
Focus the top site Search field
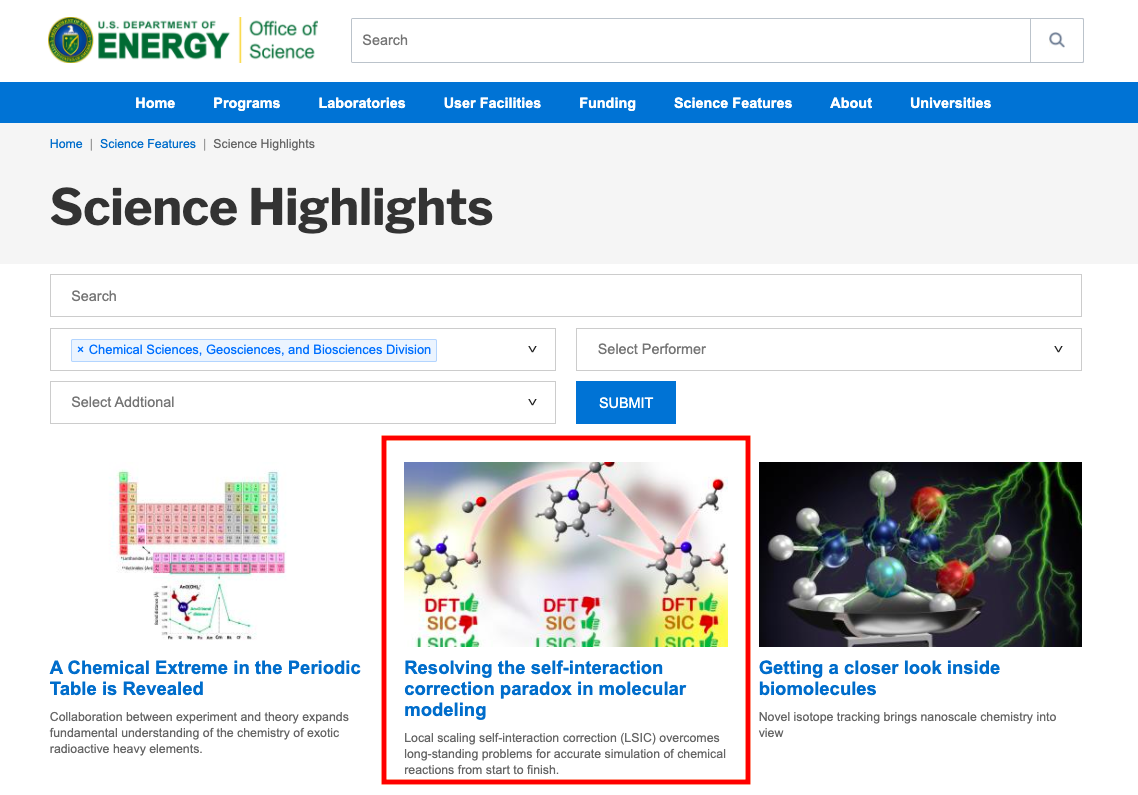pos(691,41)
